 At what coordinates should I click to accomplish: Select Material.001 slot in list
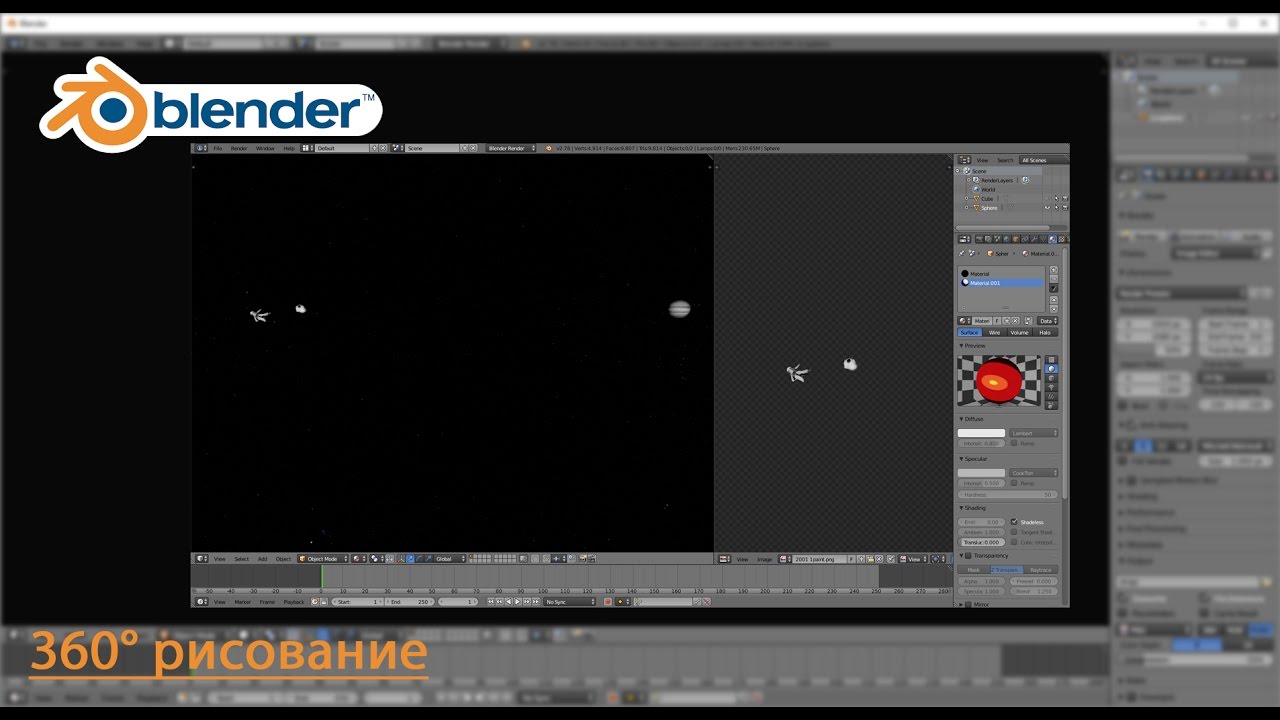coord(1002,283)
